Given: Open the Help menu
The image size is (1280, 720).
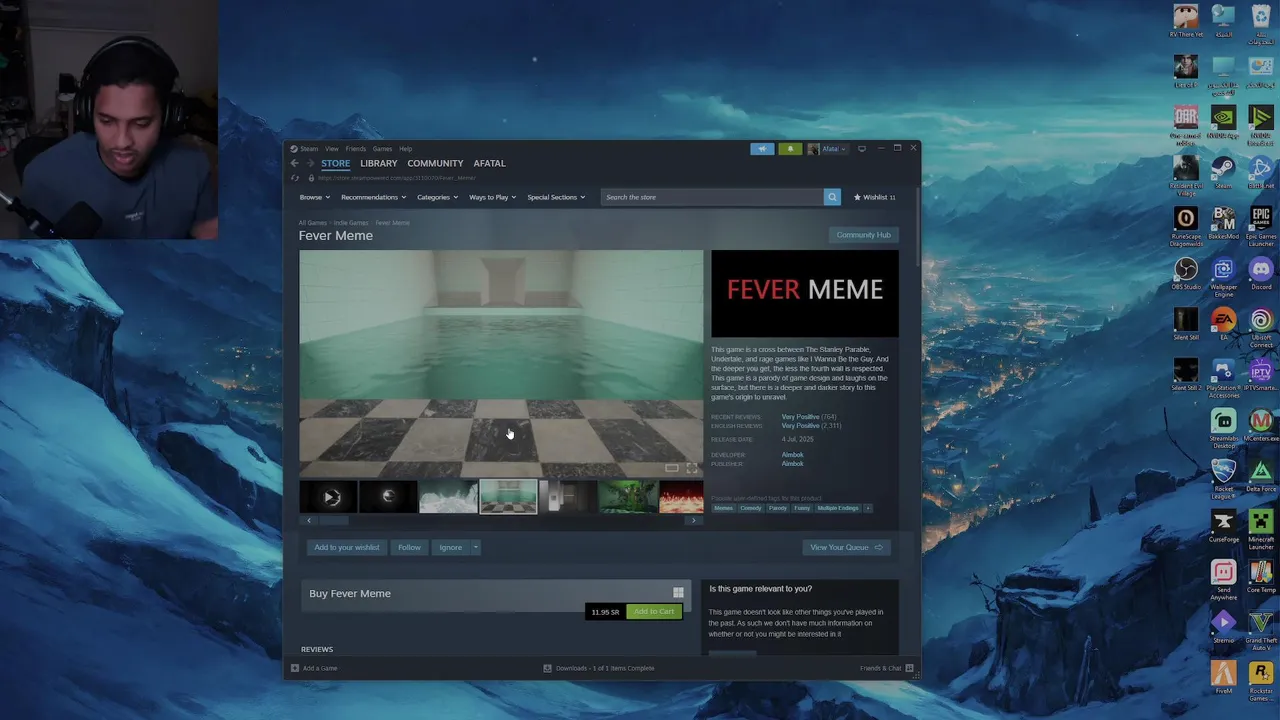Looking at the screenshot, I should click(405, 149).
